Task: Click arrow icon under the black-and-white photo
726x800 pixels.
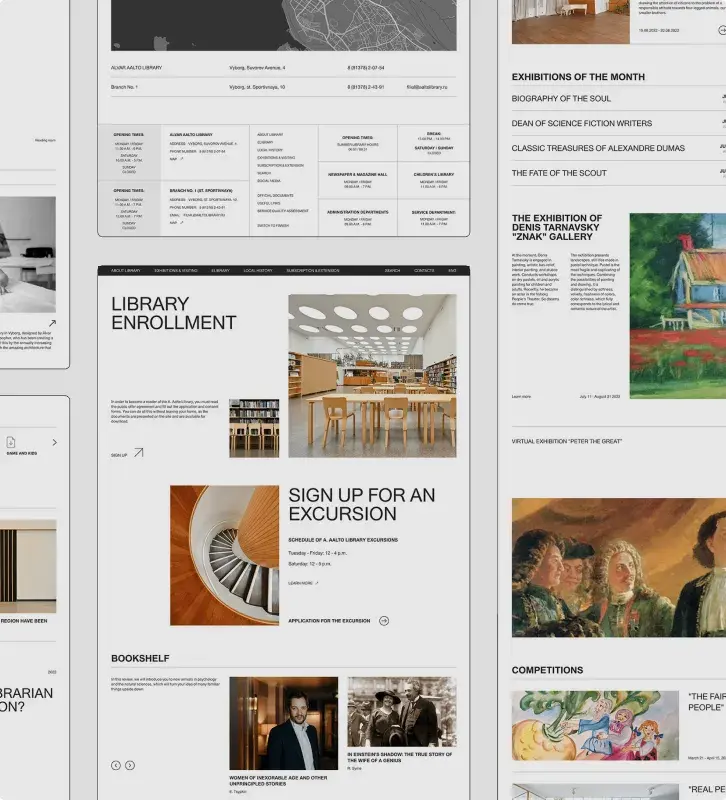Action: [52, 323]
